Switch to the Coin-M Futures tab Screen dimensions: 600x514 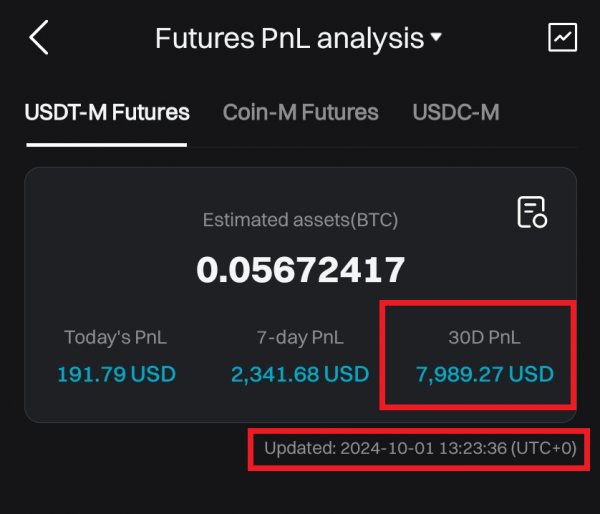(300, 112)
